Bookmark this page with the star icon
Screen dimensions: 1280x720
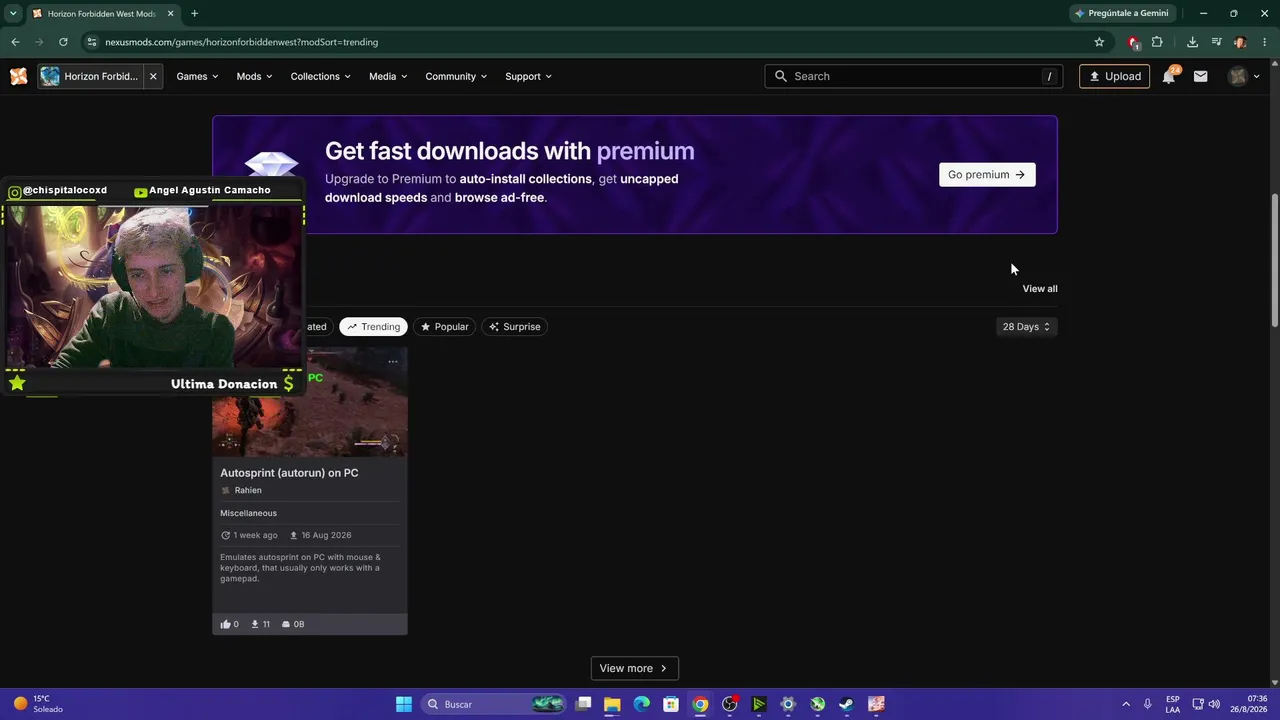pos(1099,42)
